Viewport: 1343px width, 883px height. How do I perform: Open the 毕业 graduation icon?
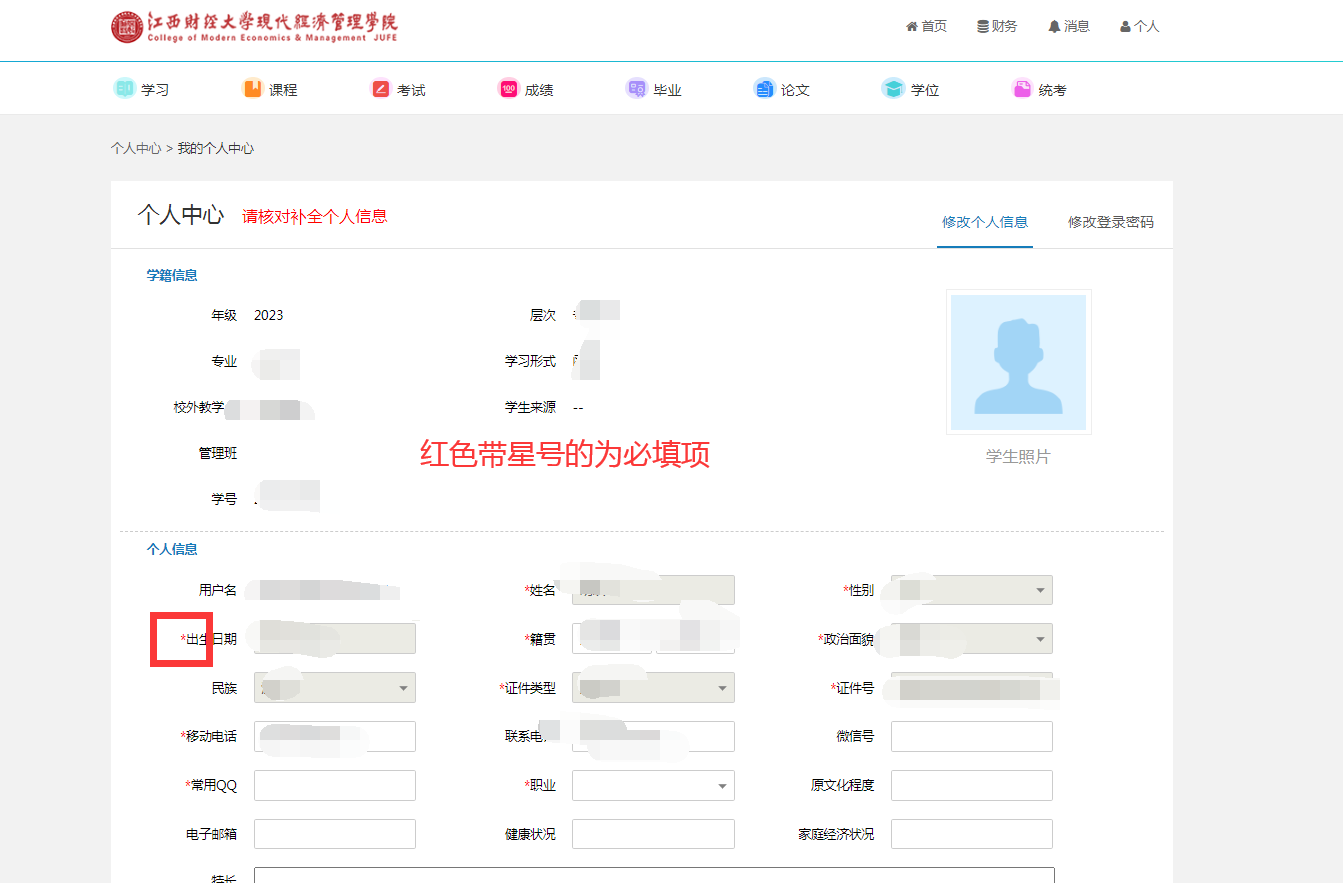(636, 89)
